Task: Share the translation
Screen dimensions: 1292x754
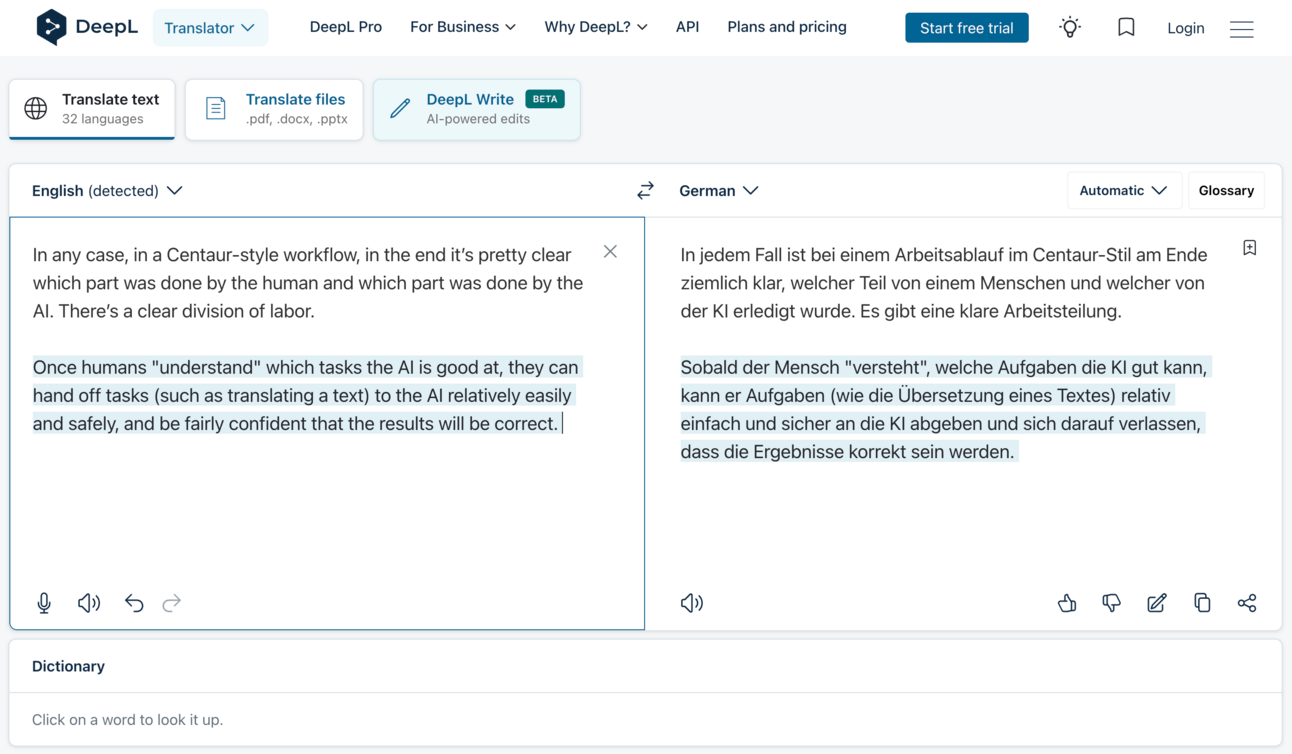Action: (x=1247, y=603)
